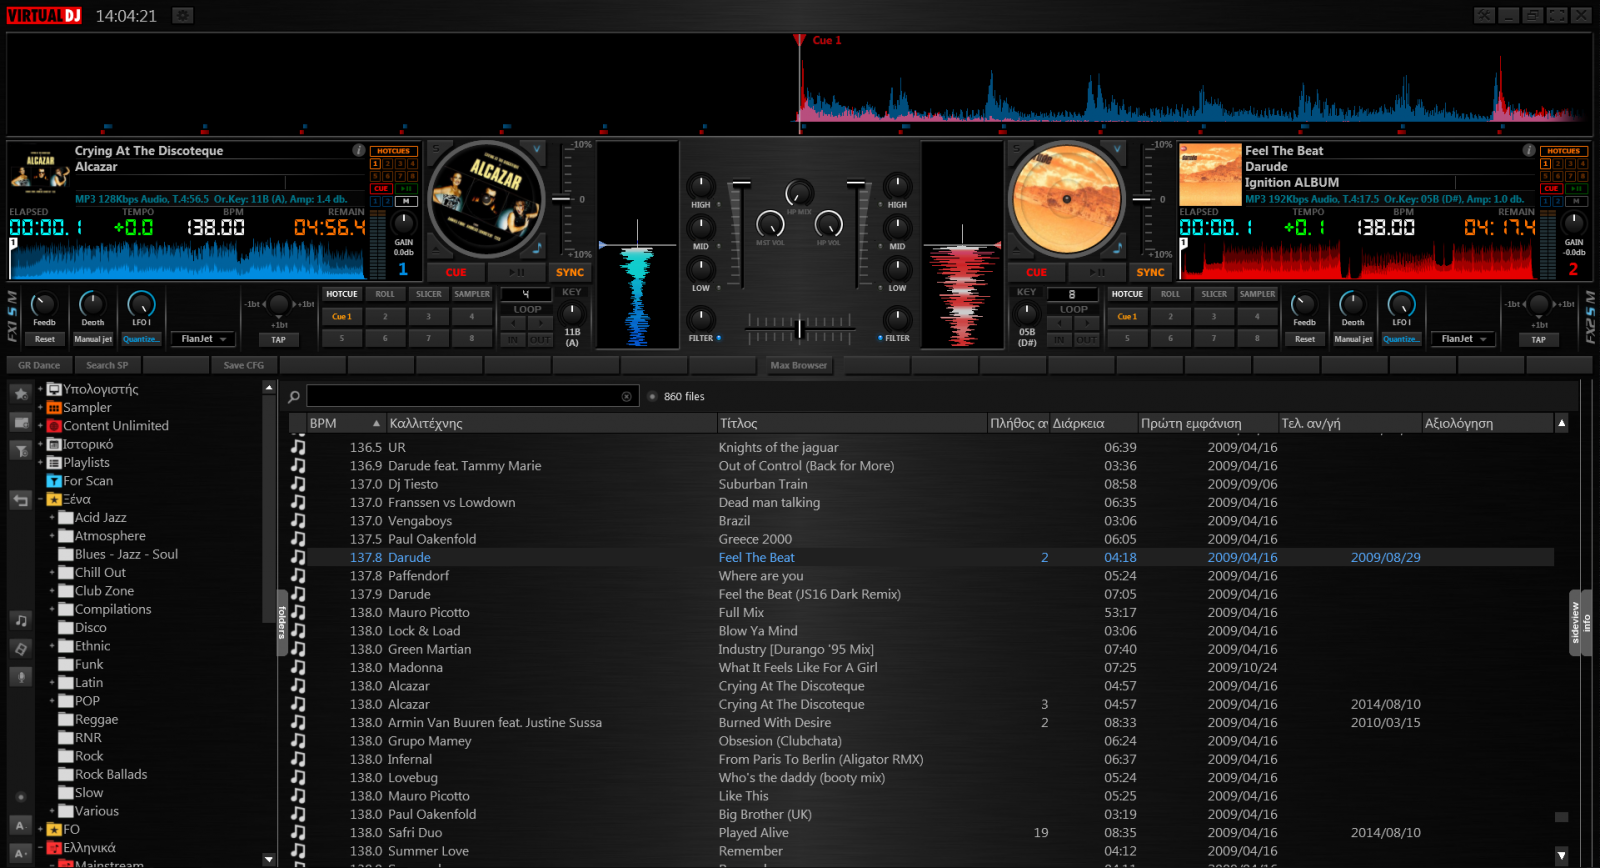The width and height of the screenshot is (1600, 868).
Task: Click CUE on the right deck
Action: 1036,272
